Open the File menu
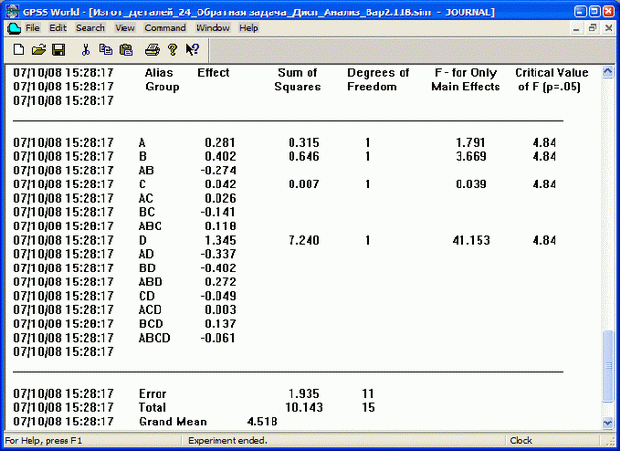Viewport: 620px width, 451px height. [x=32, y=28]
